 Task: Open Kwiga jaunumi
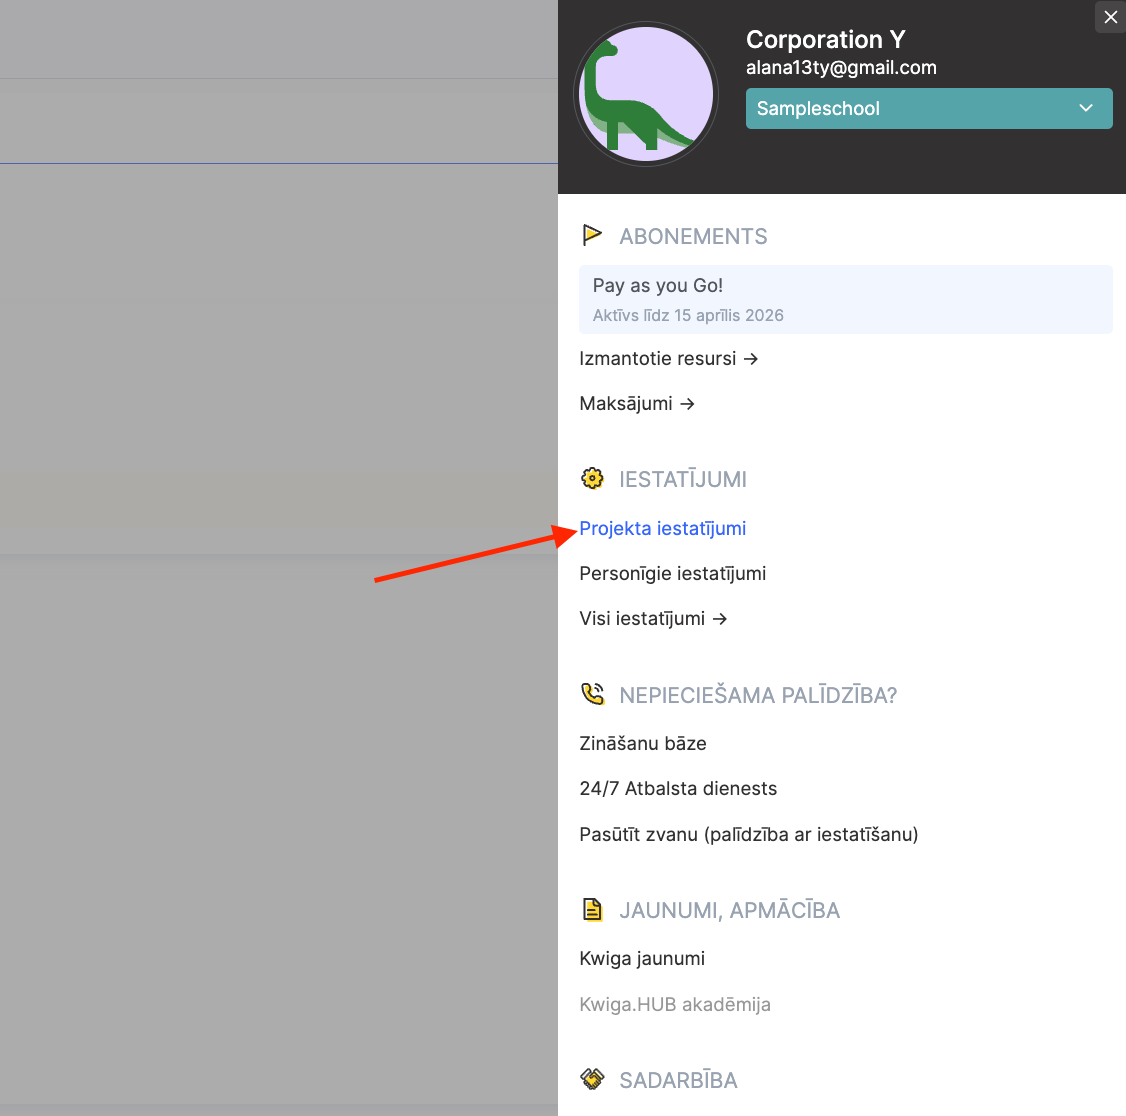tap(642, 959)
